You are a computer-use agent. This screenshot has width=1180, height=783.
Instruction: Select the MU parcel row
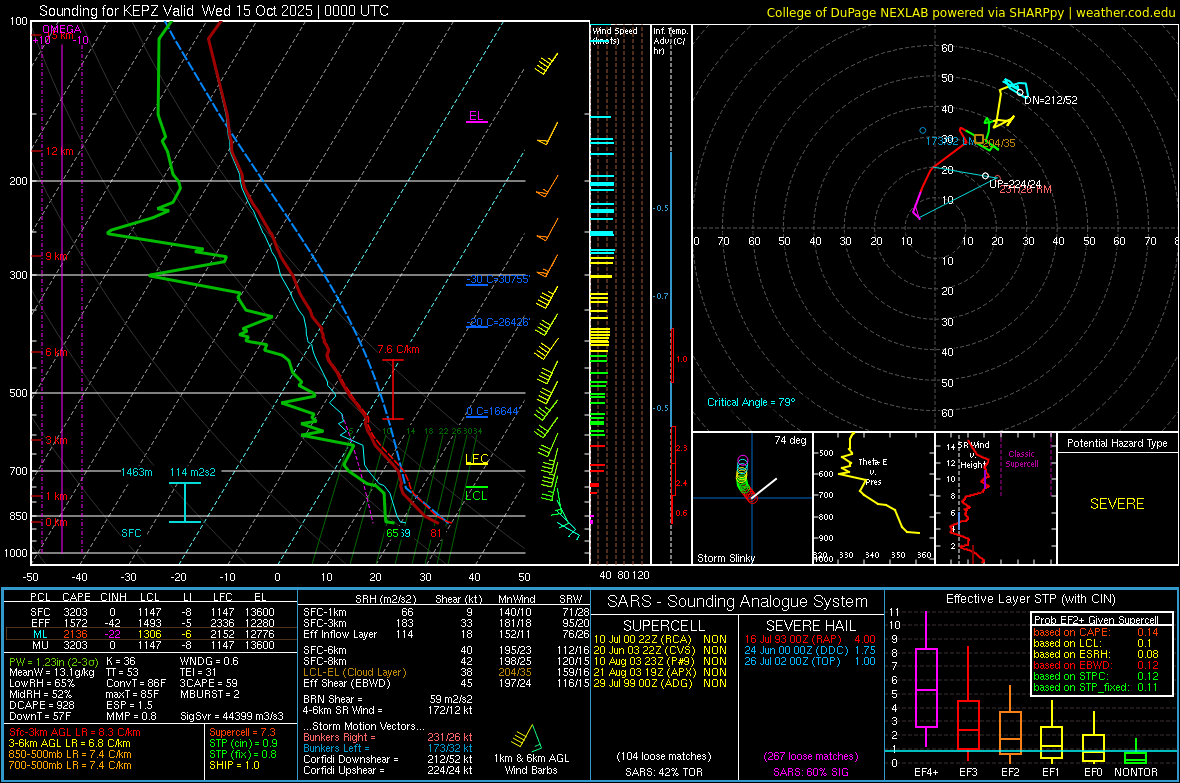point(151,645)
